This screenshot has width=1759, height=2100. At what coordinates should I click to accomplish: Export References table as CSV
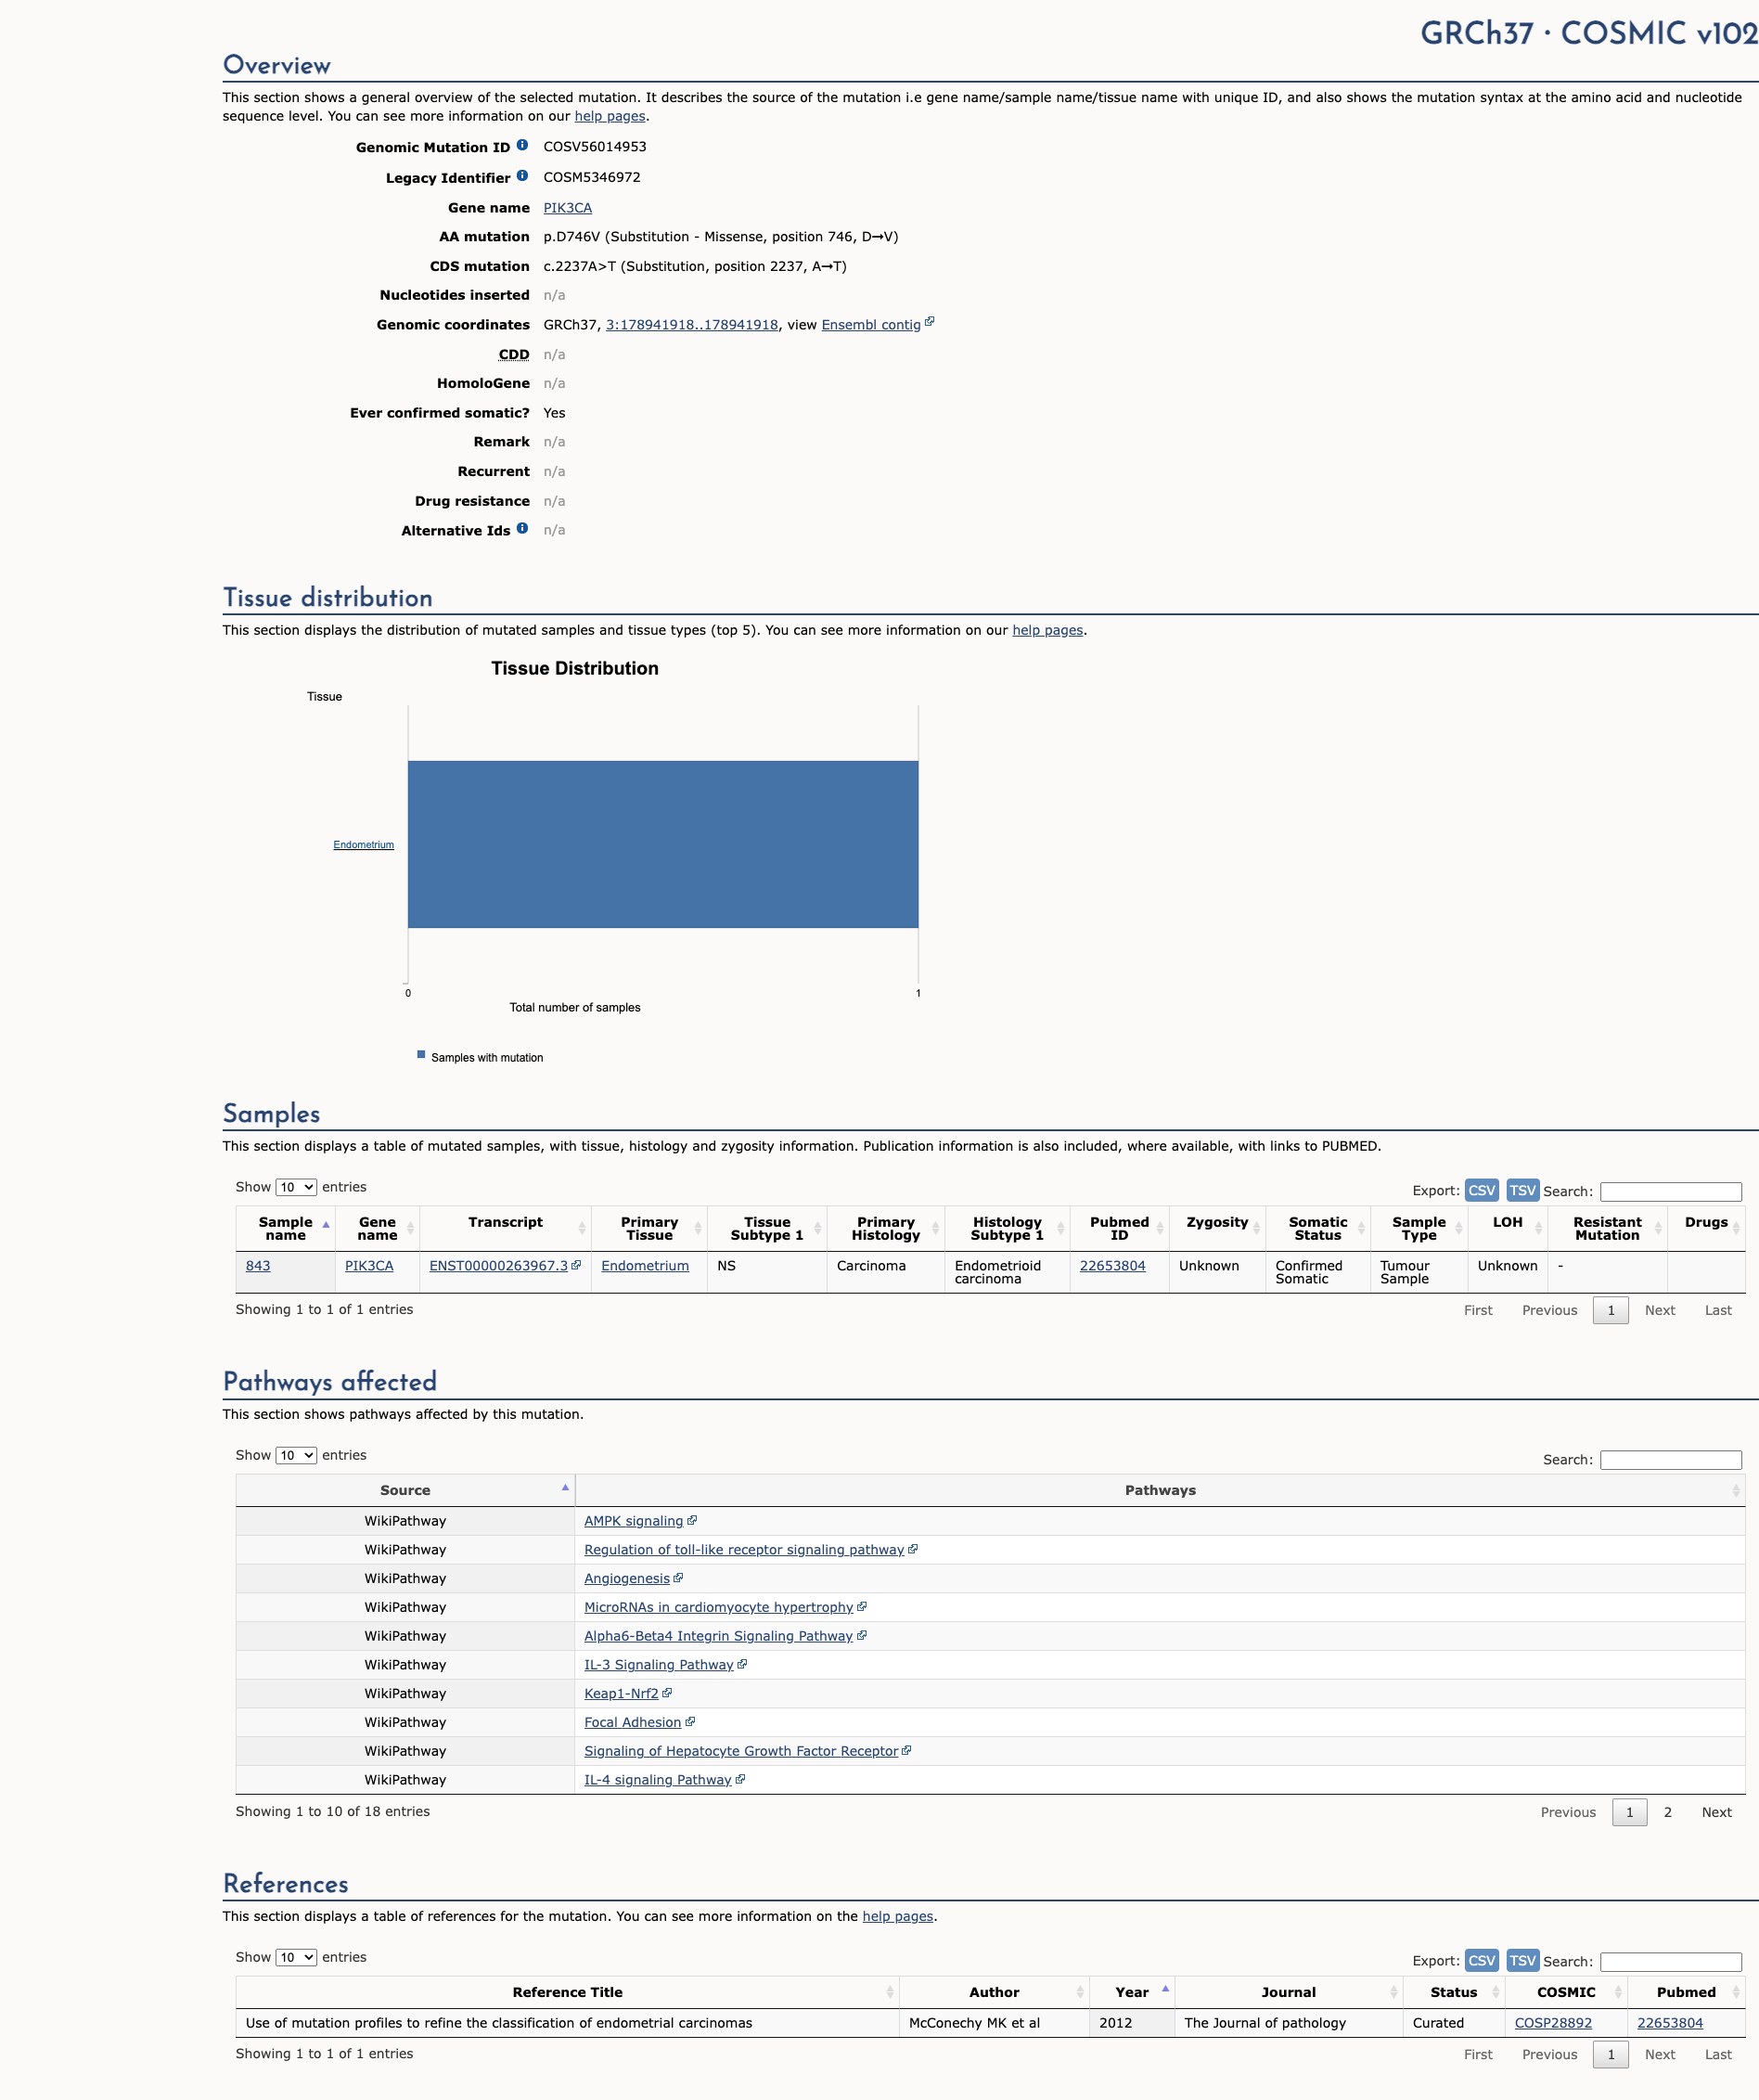[1481, 1960]
